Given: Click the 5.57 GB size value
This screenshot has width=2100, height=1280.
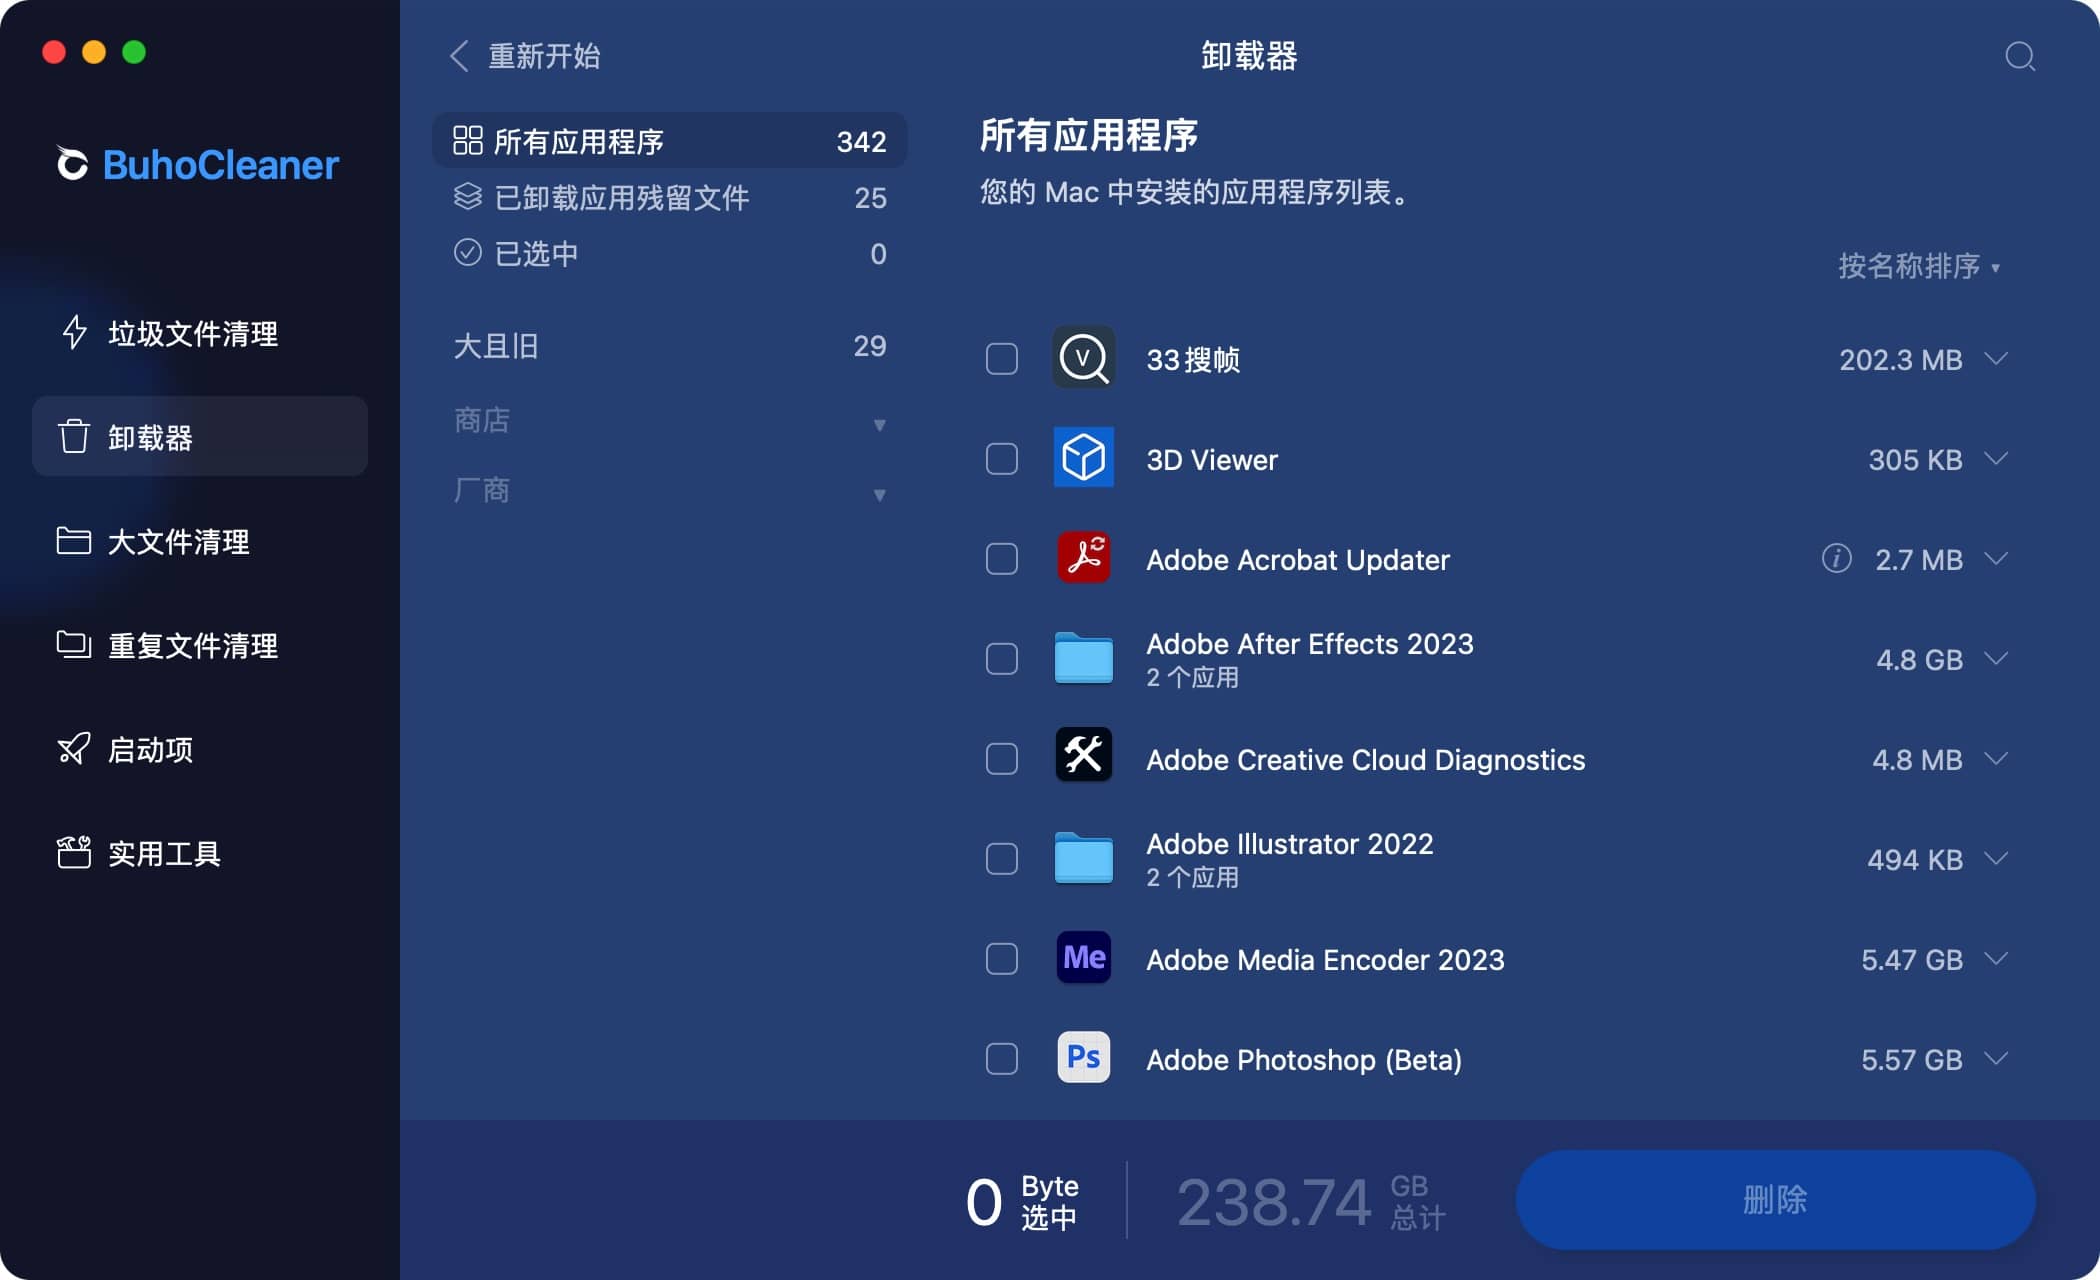Looking at the screenshot, I should tap(1911, 1059).
